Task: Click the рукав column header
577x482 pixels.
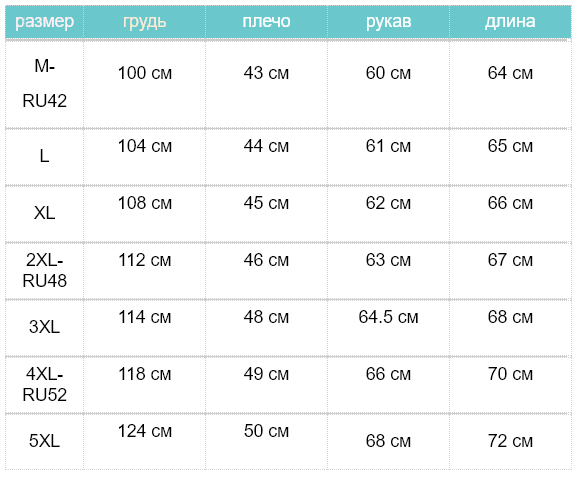Action: [x=388, y=22]
